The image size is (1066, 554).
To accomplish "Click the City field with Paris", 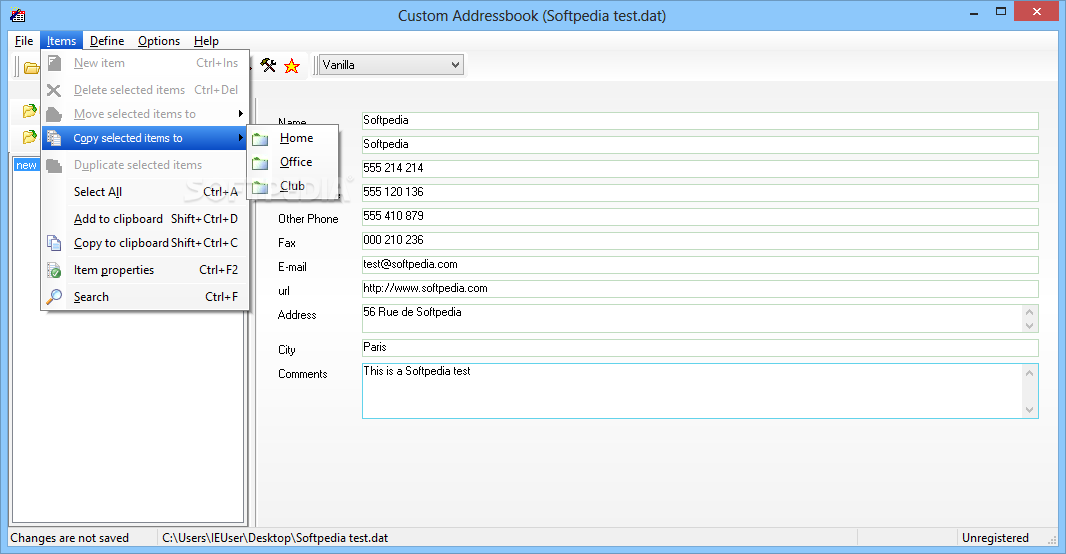I will (x=700, y=347).
